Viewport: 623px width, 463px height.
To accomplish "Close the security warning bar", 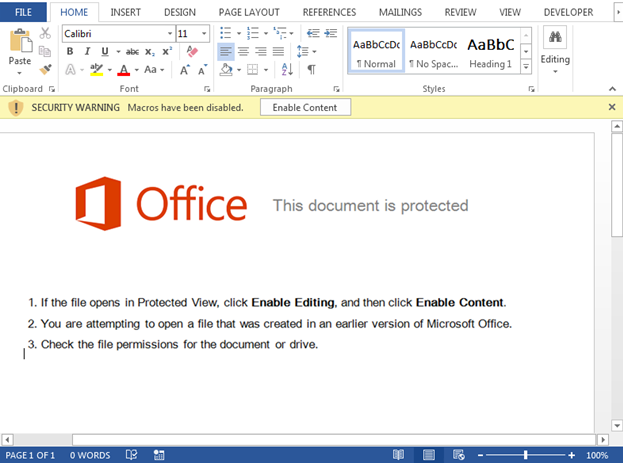I will pyautogui.click(x=612, y=107).
